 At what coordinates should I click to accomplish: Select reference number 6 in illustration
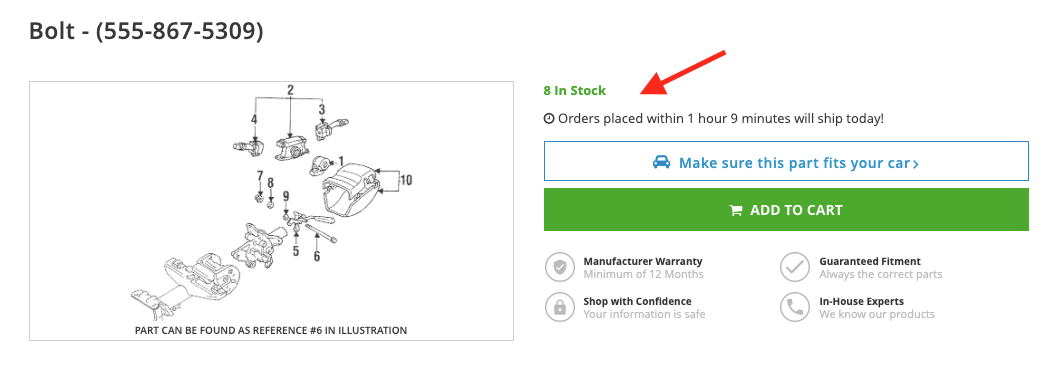click(x=317, y=255)
